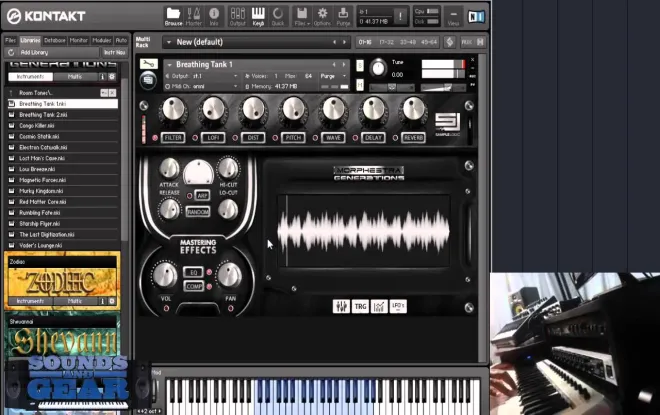Click the round snapshot icon below wrench
The width and height of the screenshot is (660, 415).
pos(148,80)
